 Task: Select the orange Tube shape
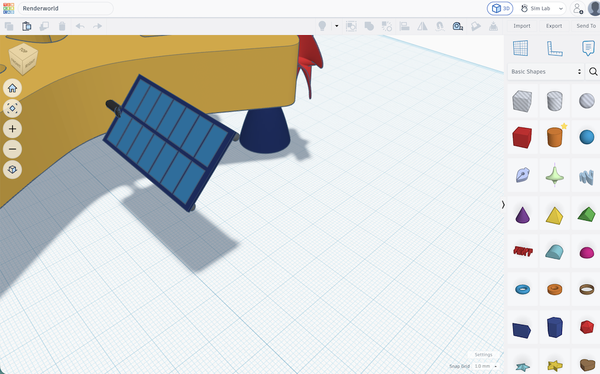pos(554,289)
